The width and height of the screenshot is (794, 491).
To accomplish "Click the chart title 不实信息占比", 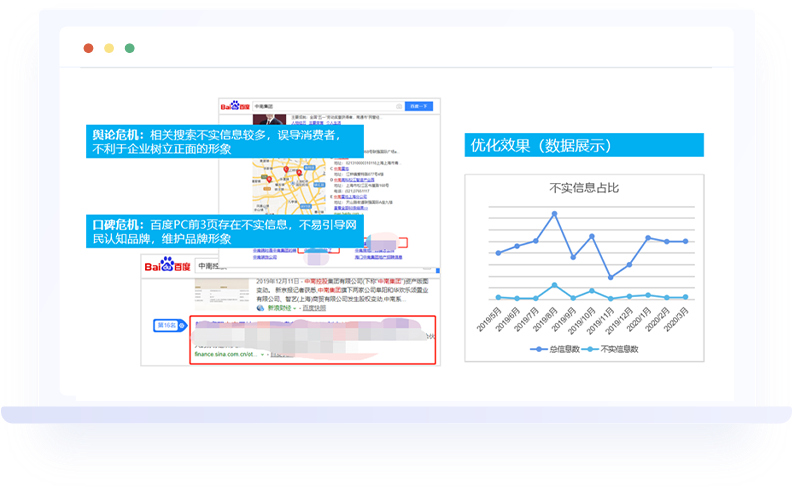I will [x=584, y=188].
